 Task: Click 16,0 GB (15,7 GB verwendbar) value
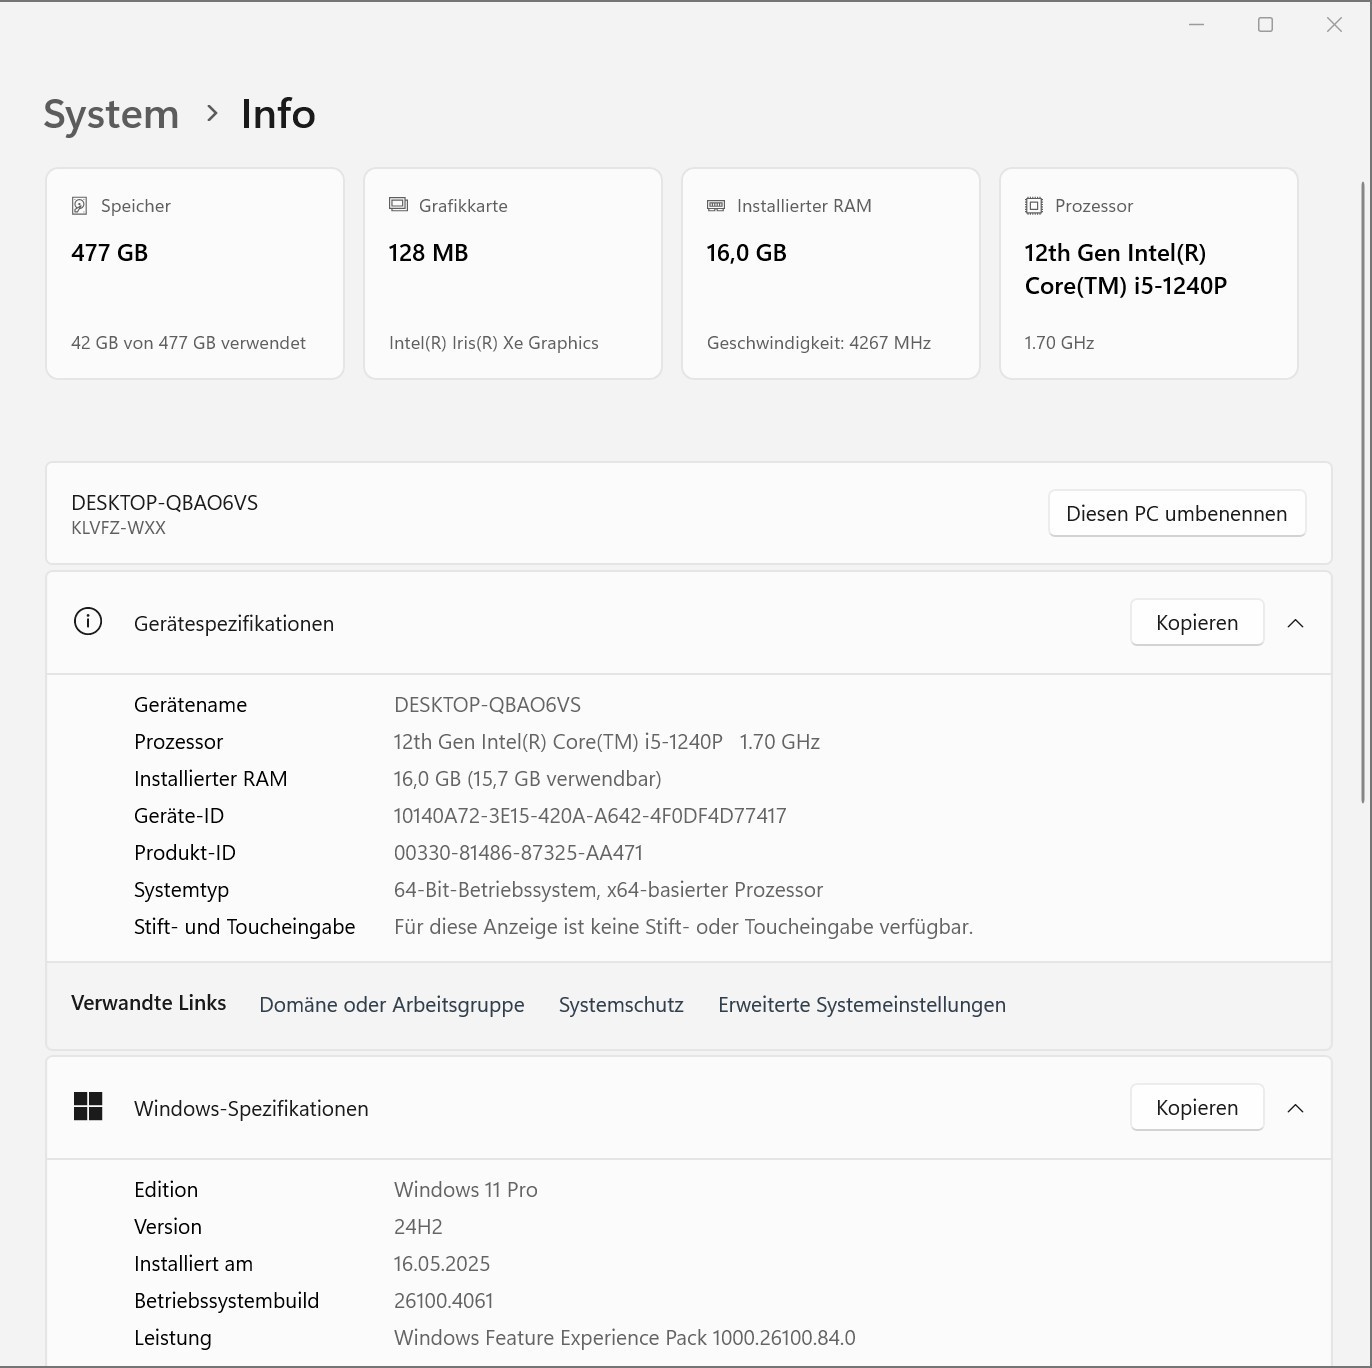click(x=527, y=779)
